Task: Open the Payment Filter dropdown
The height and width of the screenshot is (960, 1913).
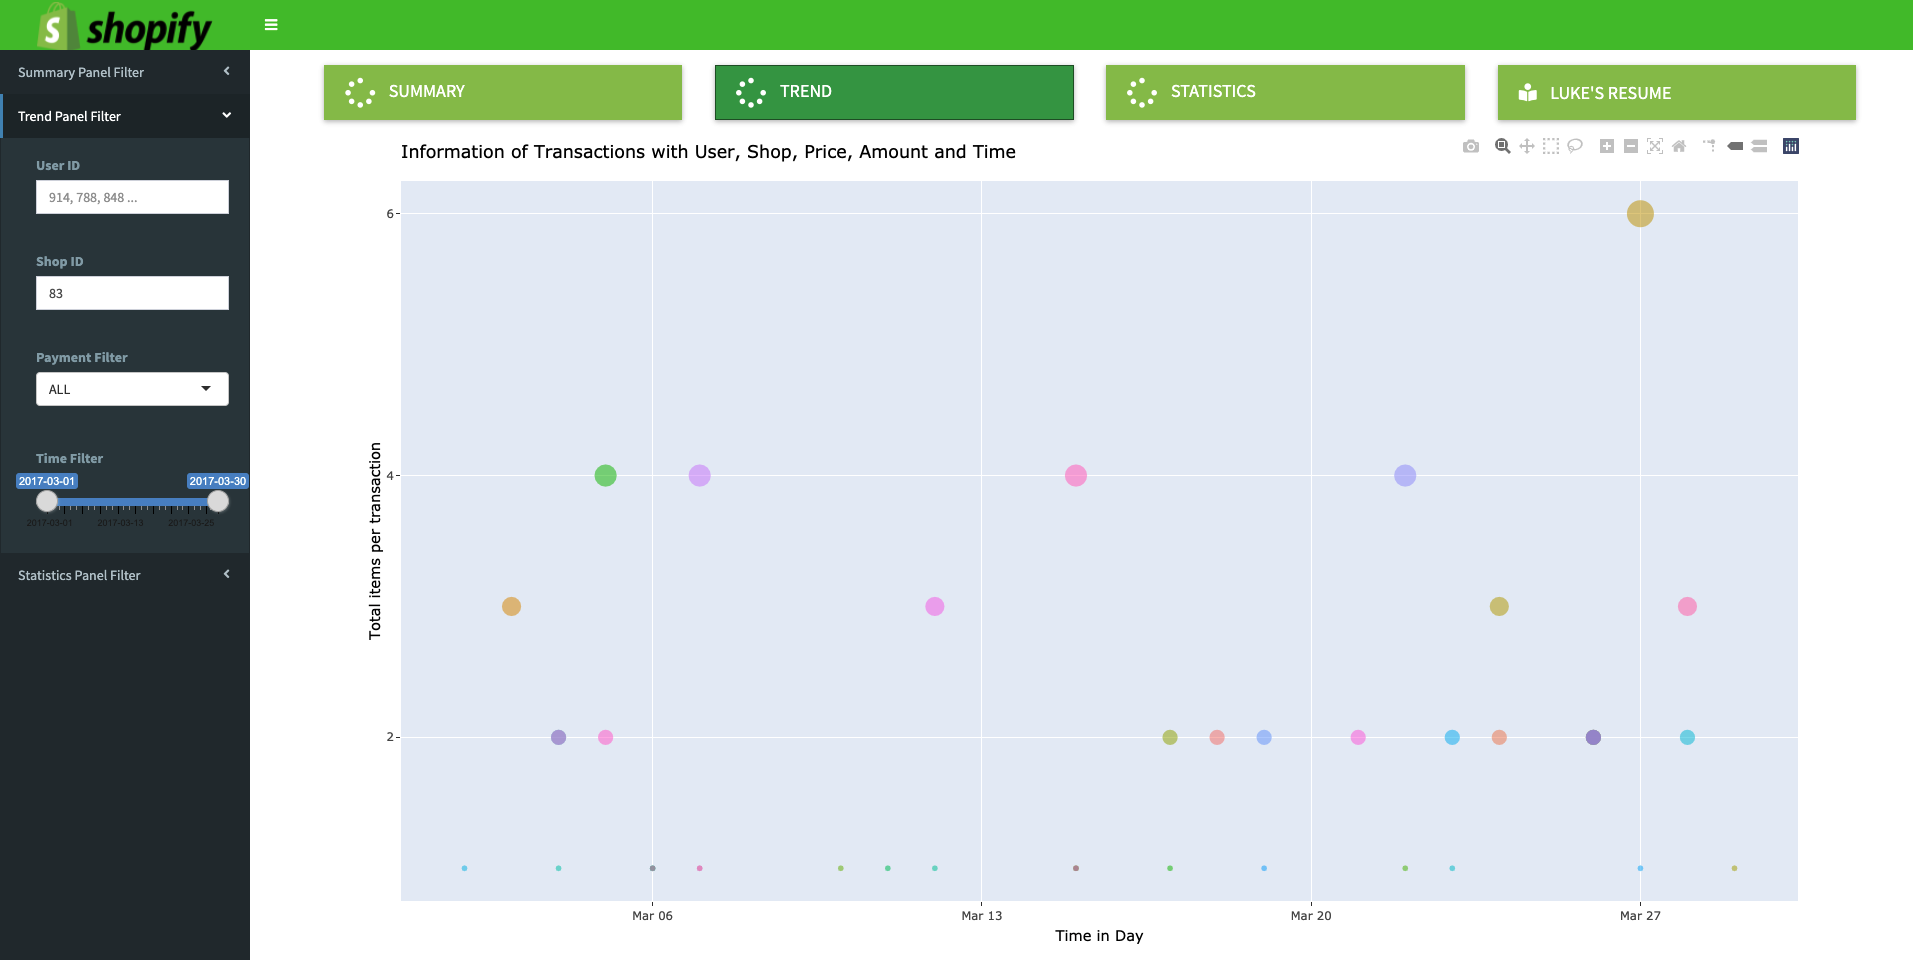Action: coord(132,389)
